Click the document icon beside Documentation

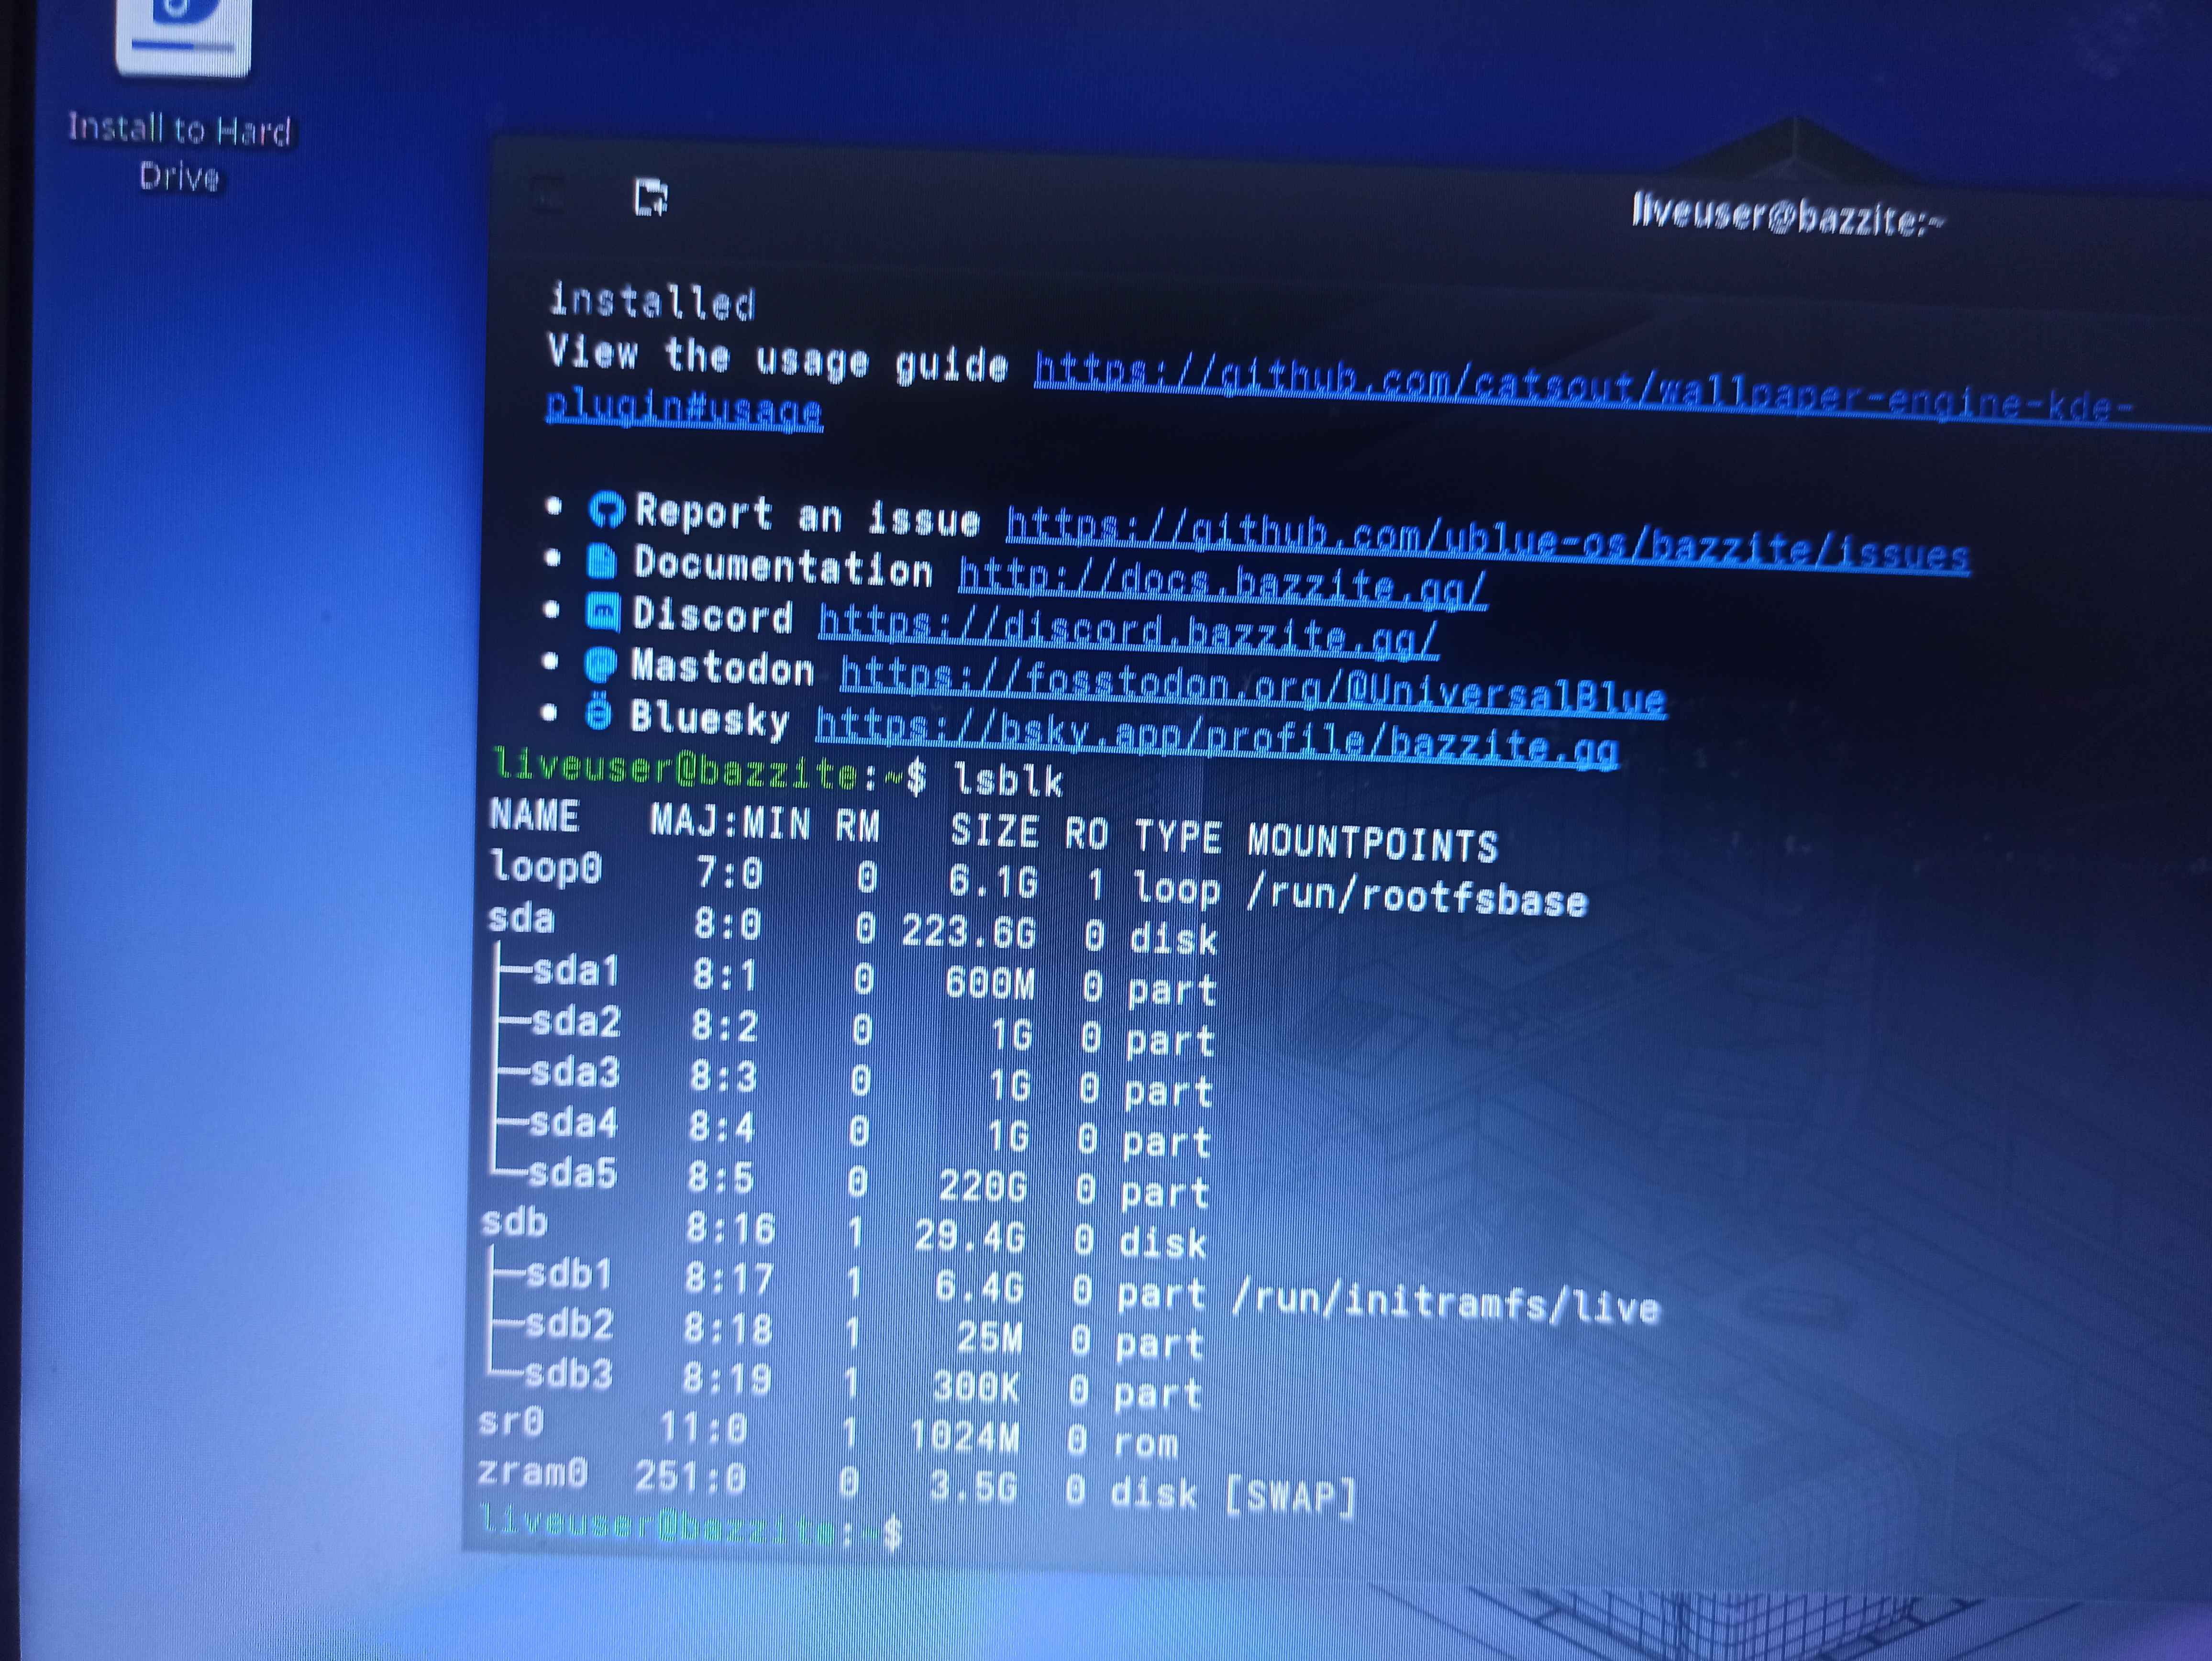[602, 561]
